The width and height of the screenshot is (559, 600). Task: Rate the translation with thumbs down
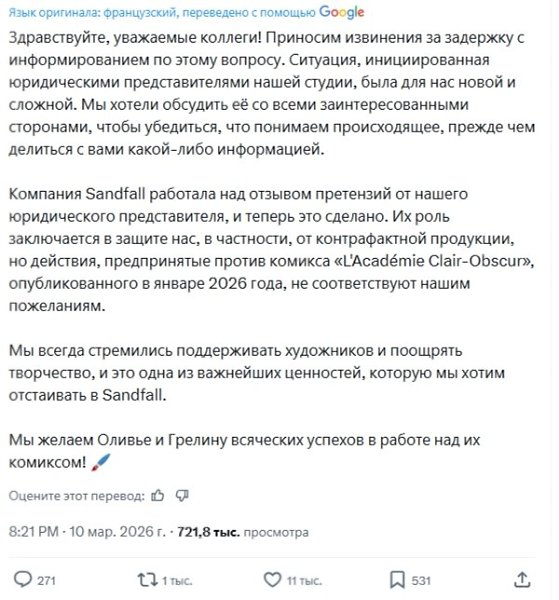182,496
